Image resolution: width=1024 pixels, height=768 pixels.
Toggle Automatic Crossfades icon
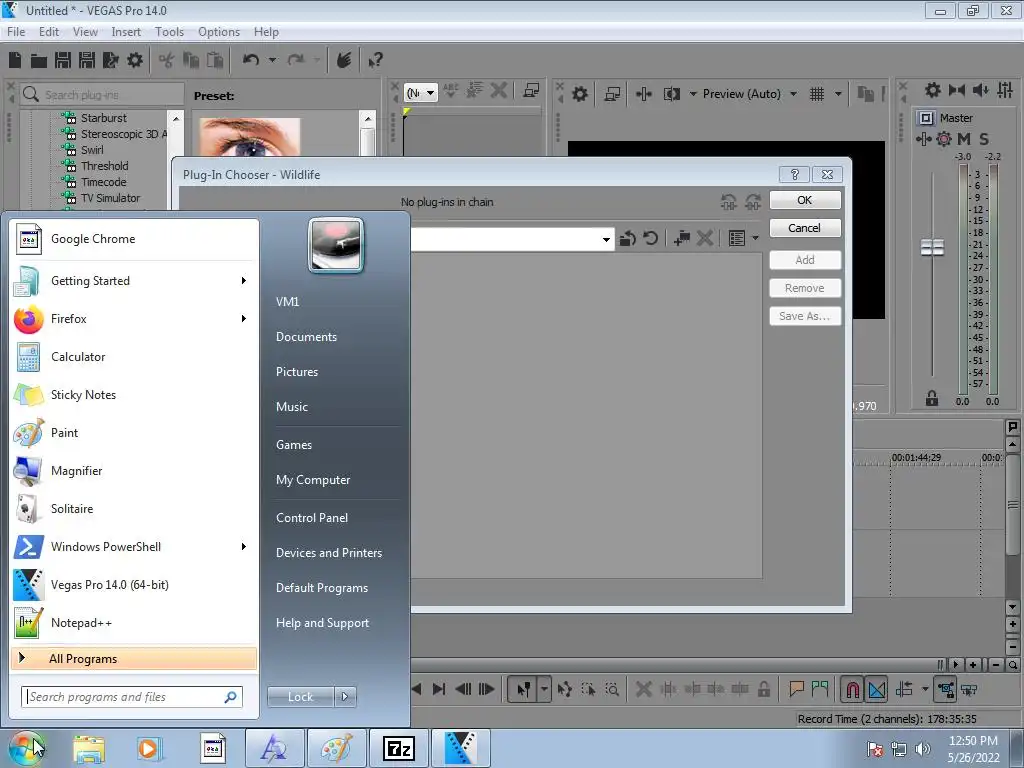877,689
